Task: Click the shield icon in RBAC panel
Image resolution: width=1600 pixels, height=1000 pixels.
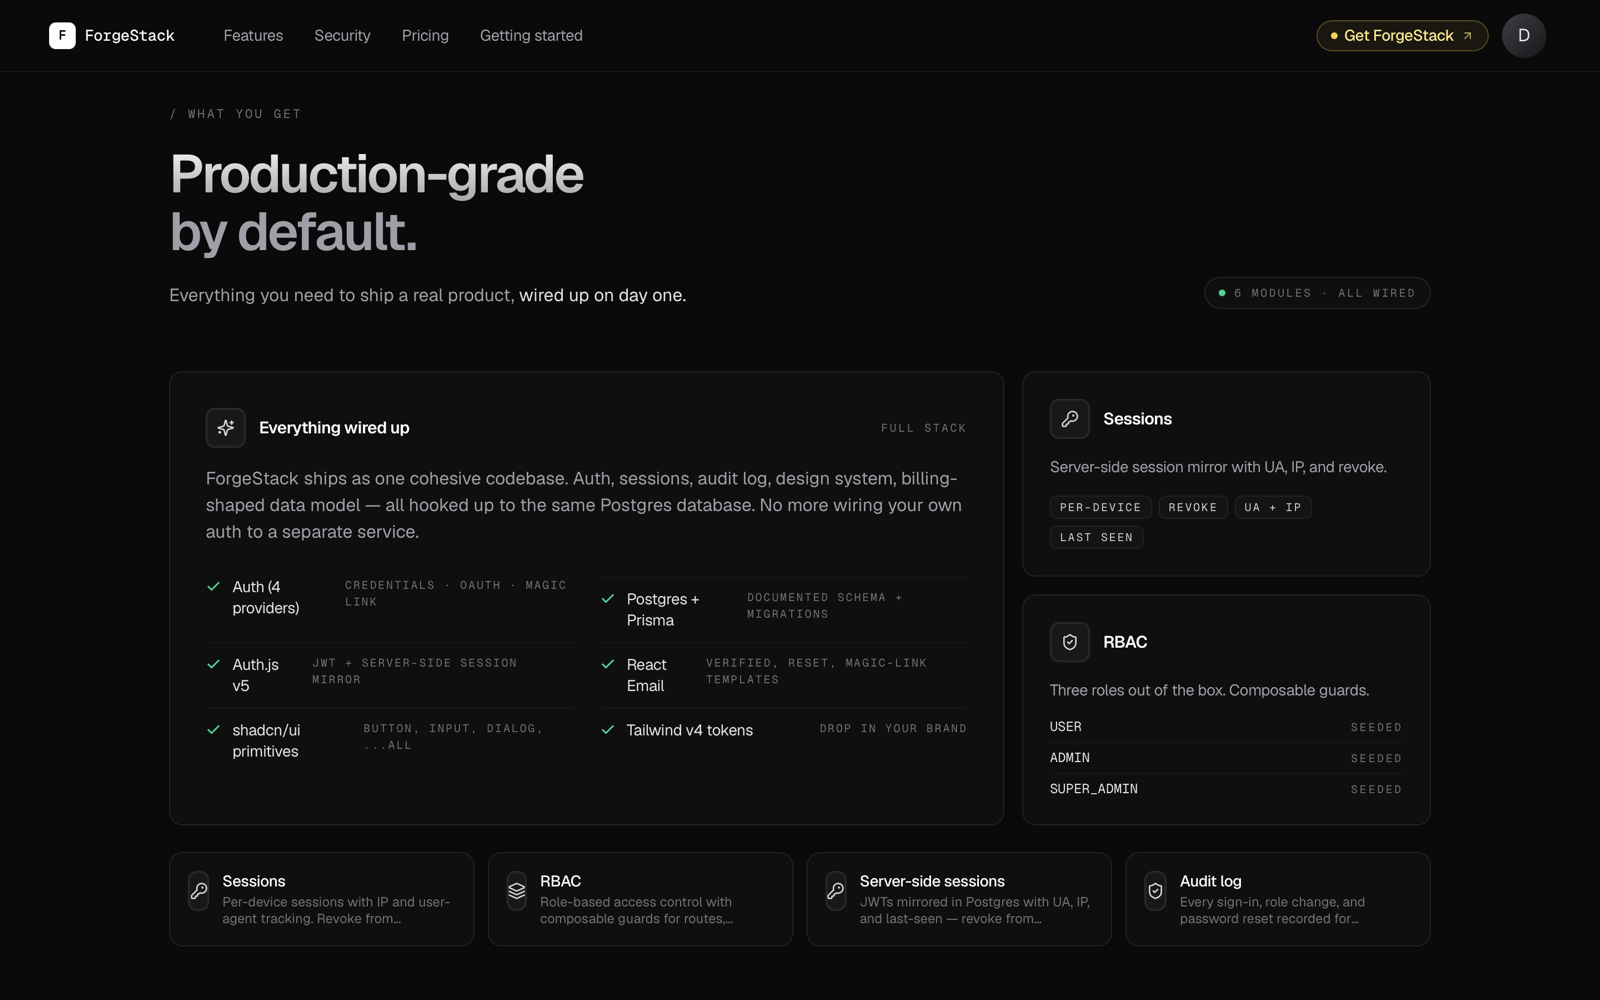Action: point(1069,642)
